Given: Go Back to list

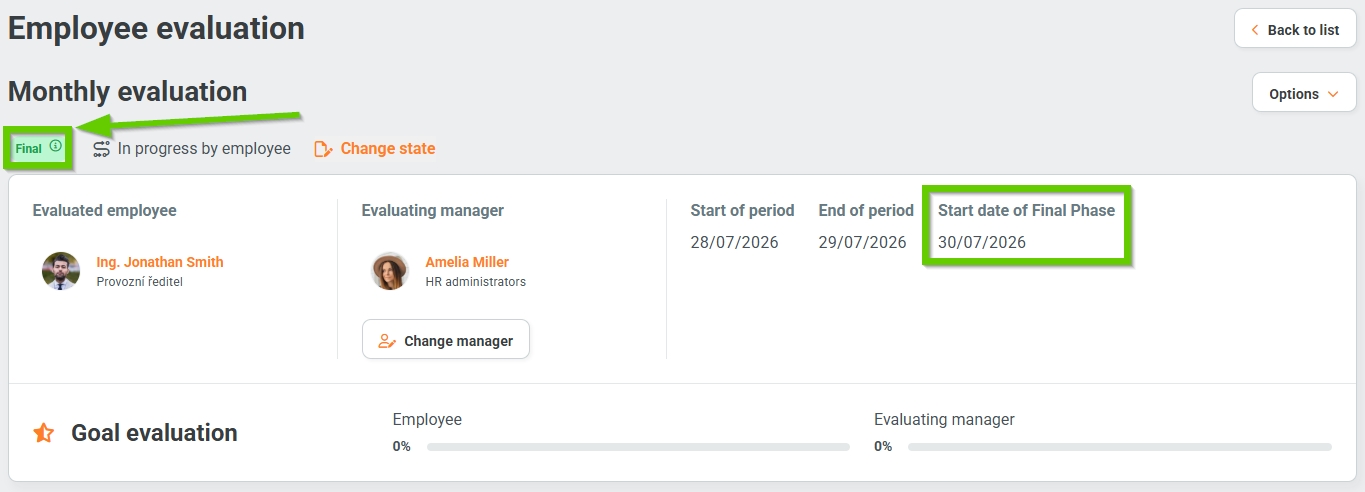Looking at the screenshot, I should click(1295, 29).
